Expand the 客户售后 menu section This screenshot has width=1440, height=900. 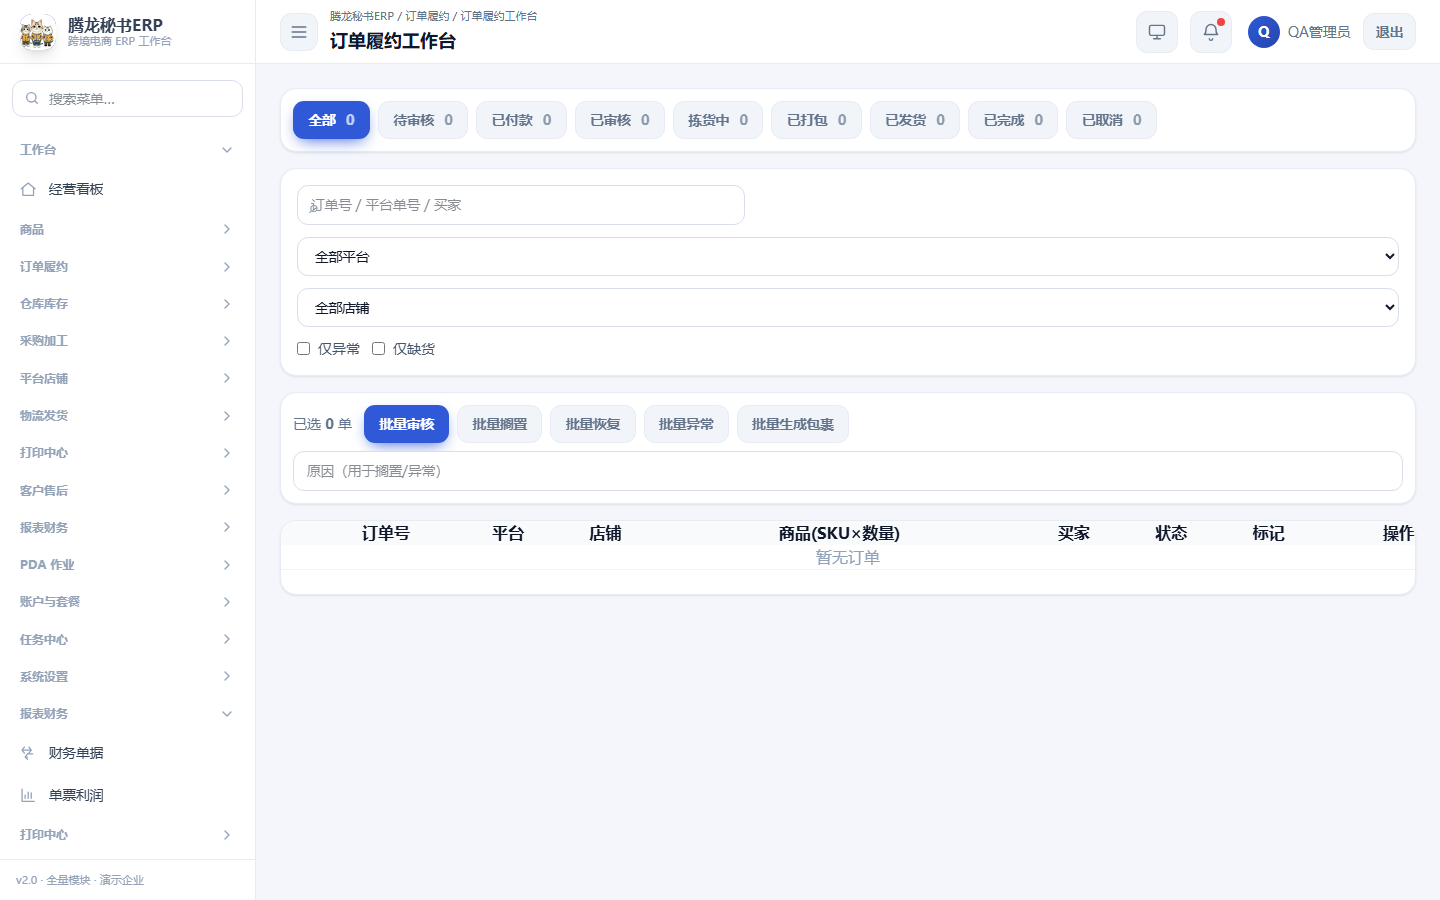[127, 490]
